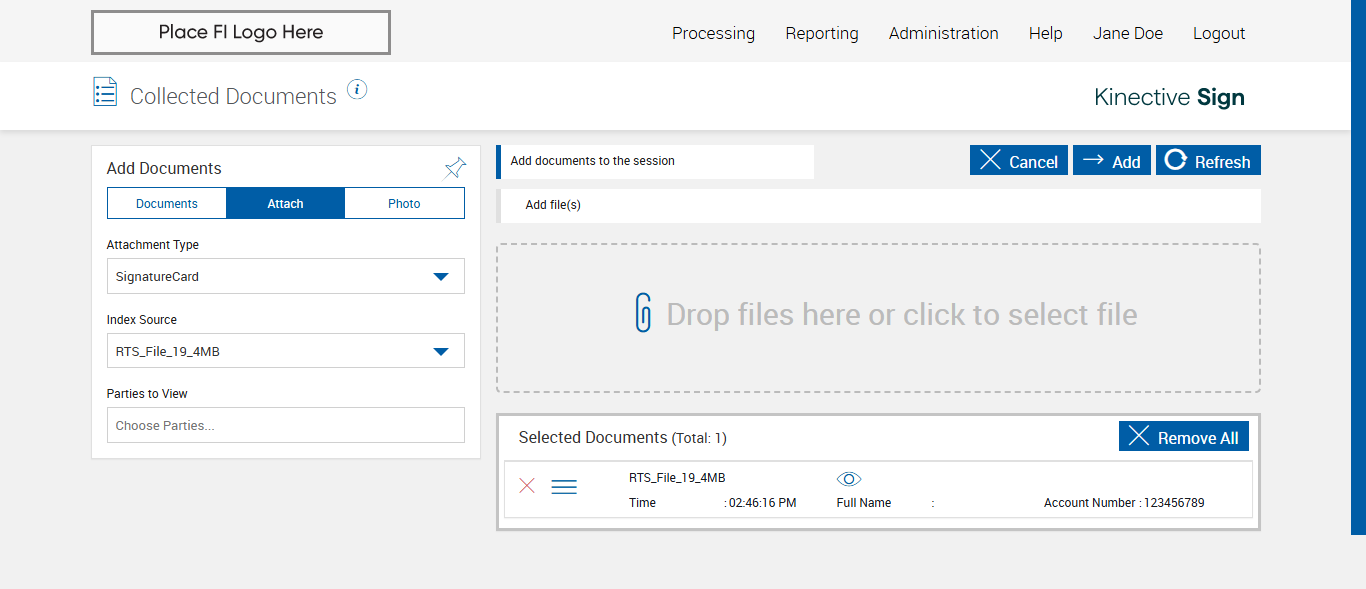
Task: Select the Attach tab
Action: pyautogui.click(x=285, y=203)
